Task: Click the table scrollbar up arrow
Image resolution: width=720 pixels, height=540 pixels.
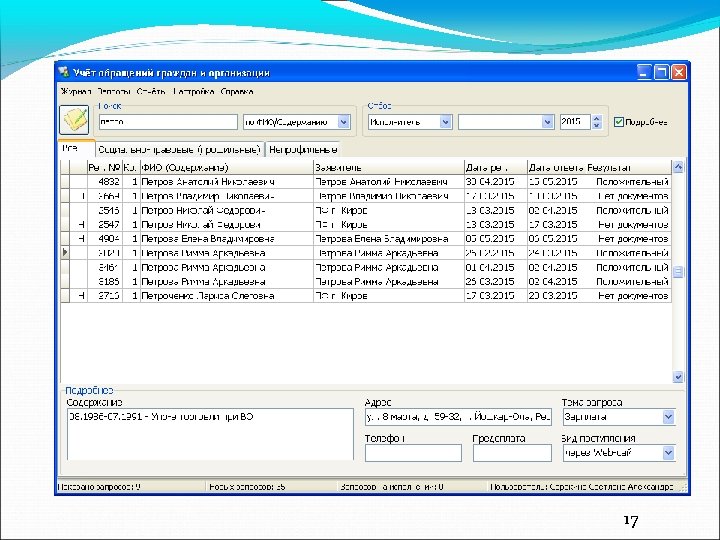Action: pyautogui.click(x=678, y=167)
